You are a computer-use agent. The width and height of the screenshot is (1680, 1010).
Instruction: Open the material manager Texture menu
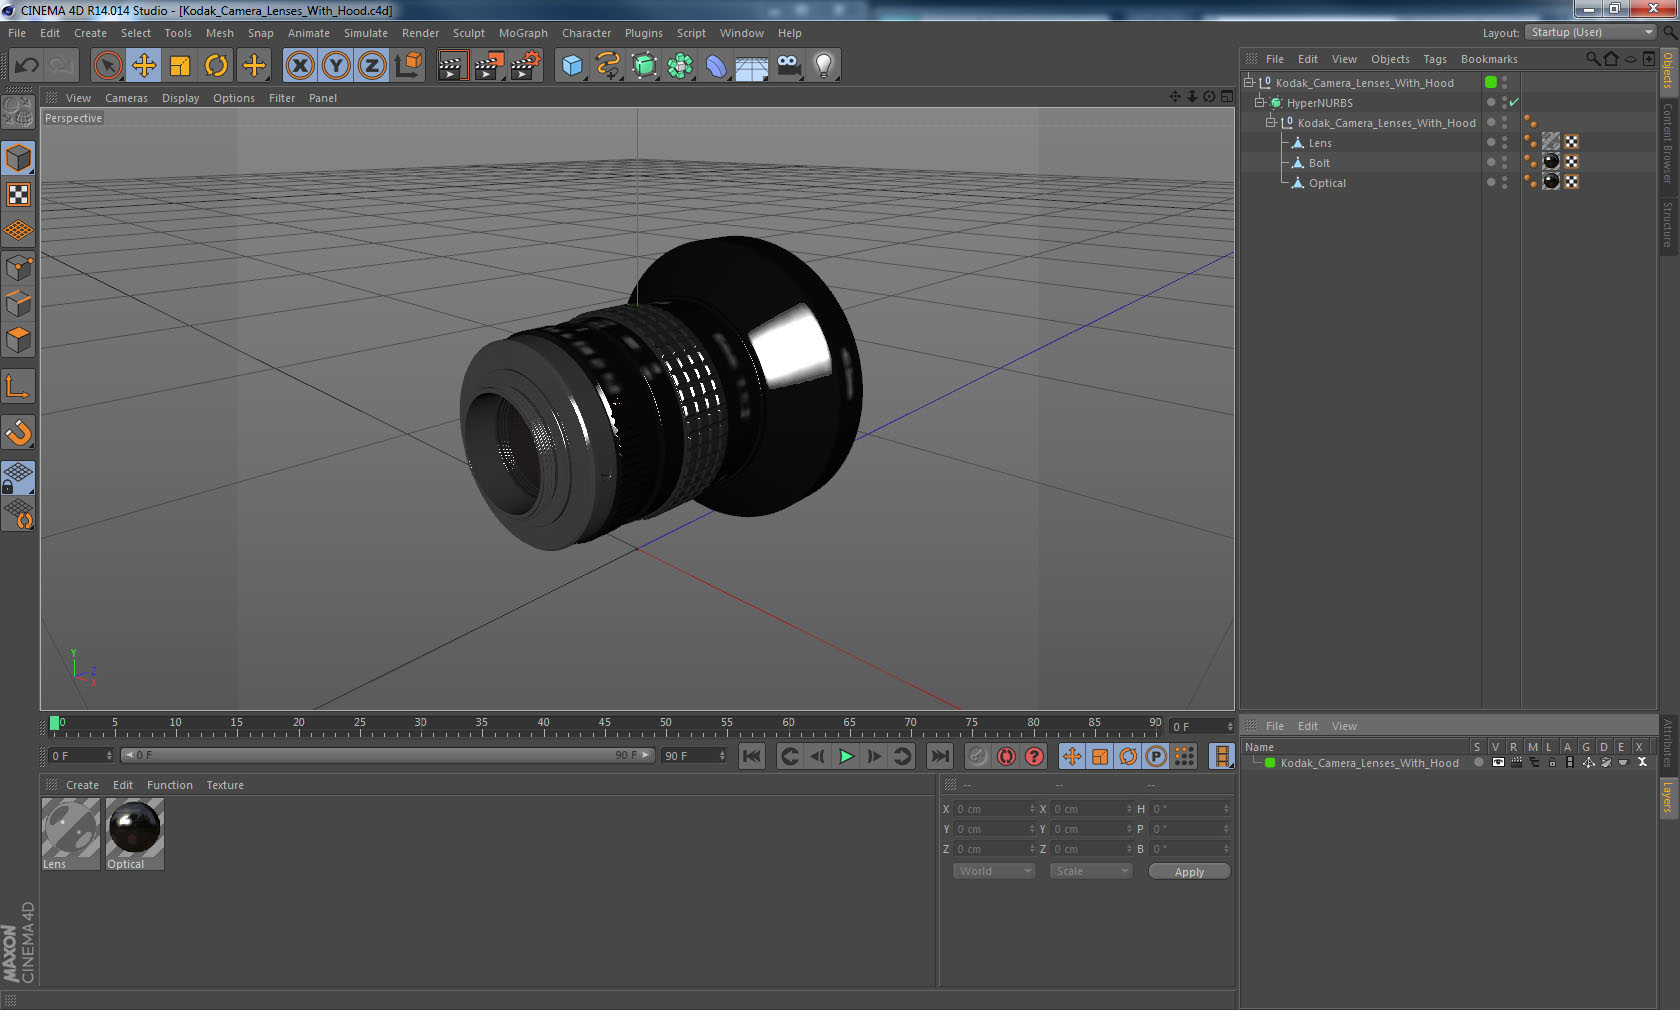click(225, 785)
